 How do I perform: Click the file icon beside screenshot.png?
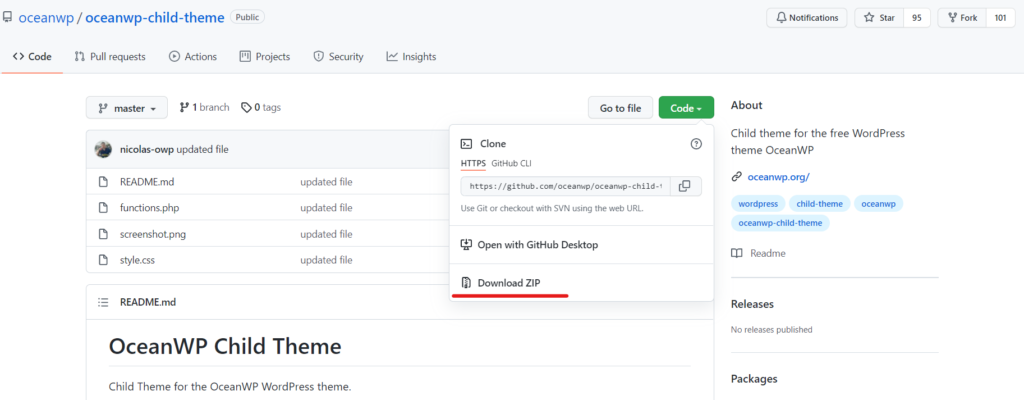(x=103, y=234)
